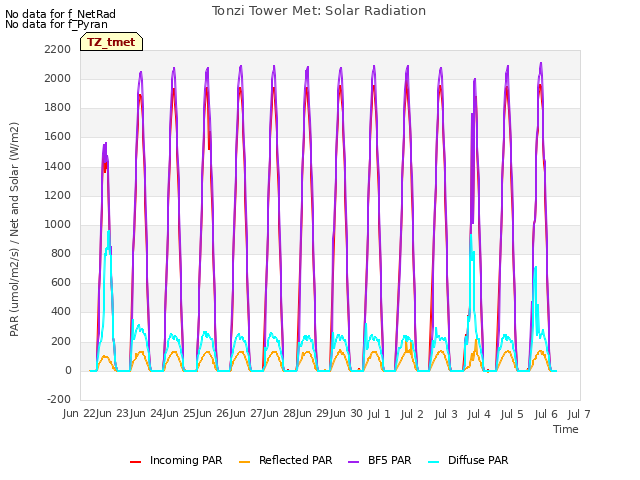Select the Reflected PAR legend label

pyautogui.click(x=296, y=460)
